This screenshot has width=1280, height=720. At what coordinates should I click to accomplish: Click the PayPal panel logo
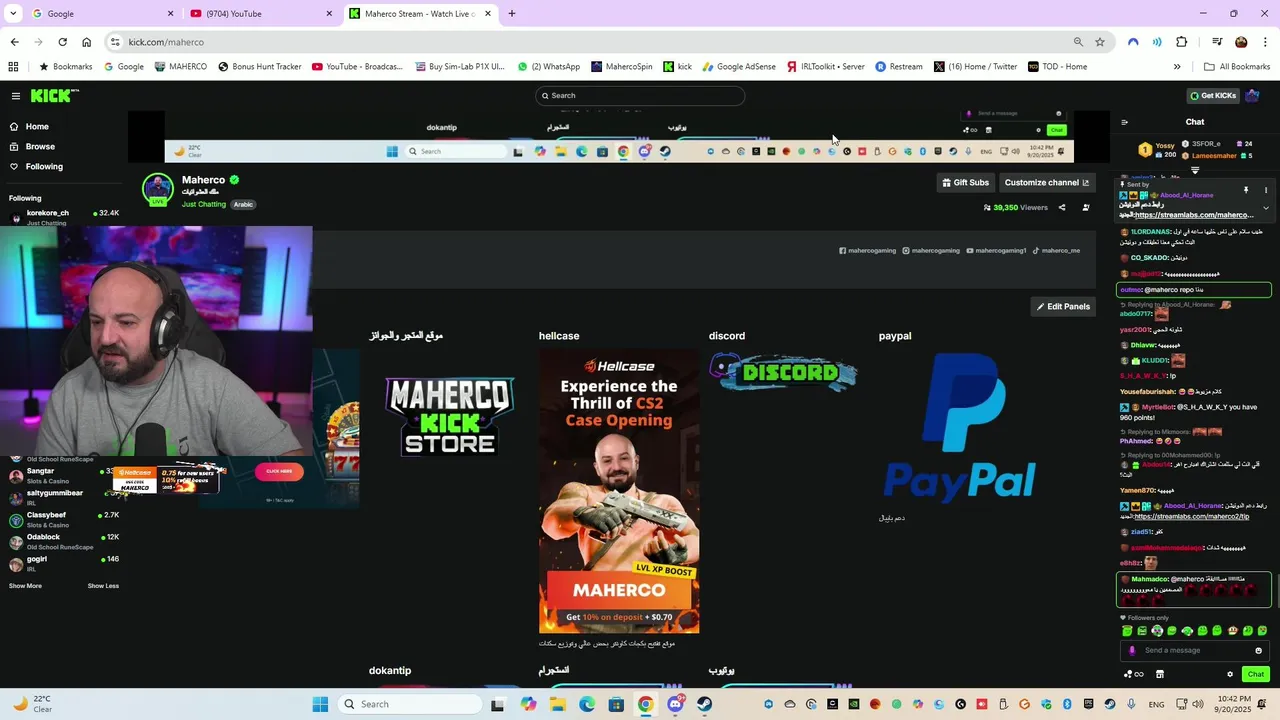958,426
